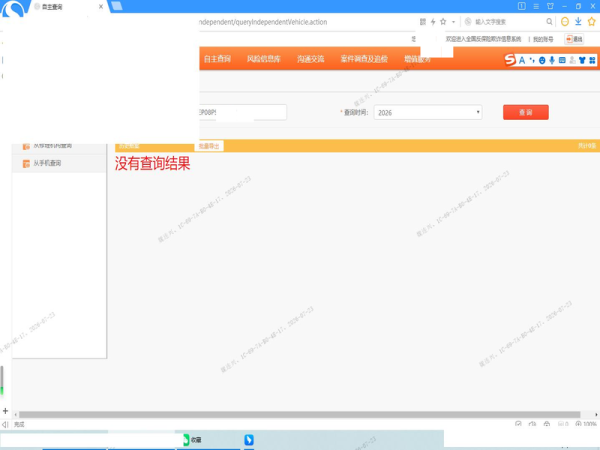600x450 pixels.
Task: Click the horizontal scrollbar at page bottom
Action: [x=300, y=414]
